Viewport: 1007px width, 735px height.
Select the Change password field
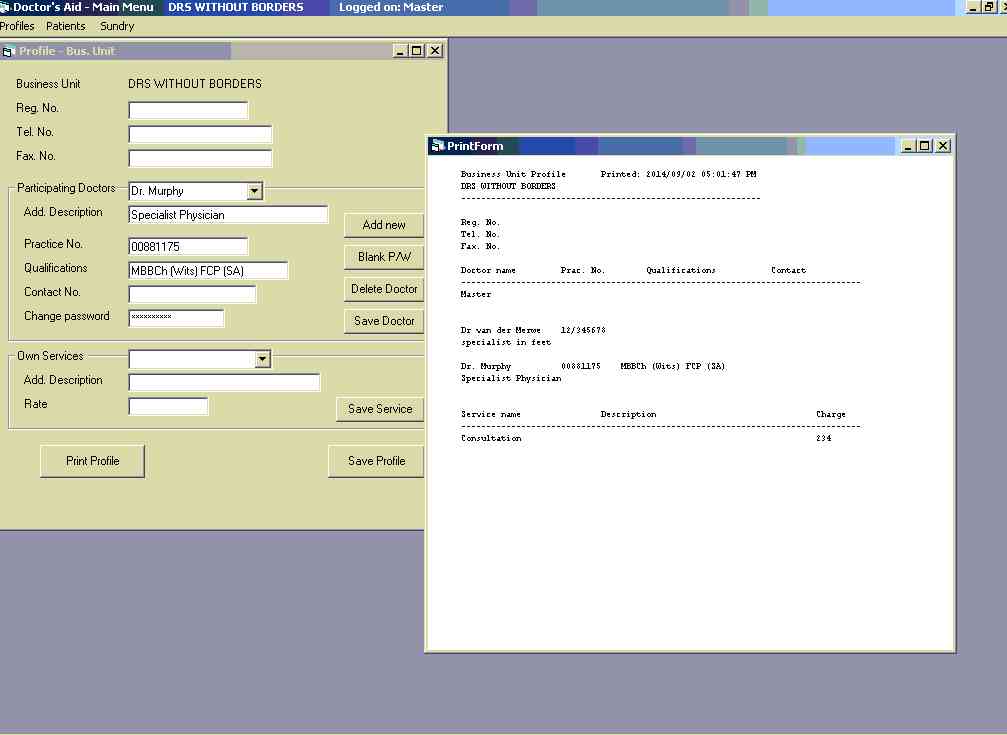click(176, 318)
